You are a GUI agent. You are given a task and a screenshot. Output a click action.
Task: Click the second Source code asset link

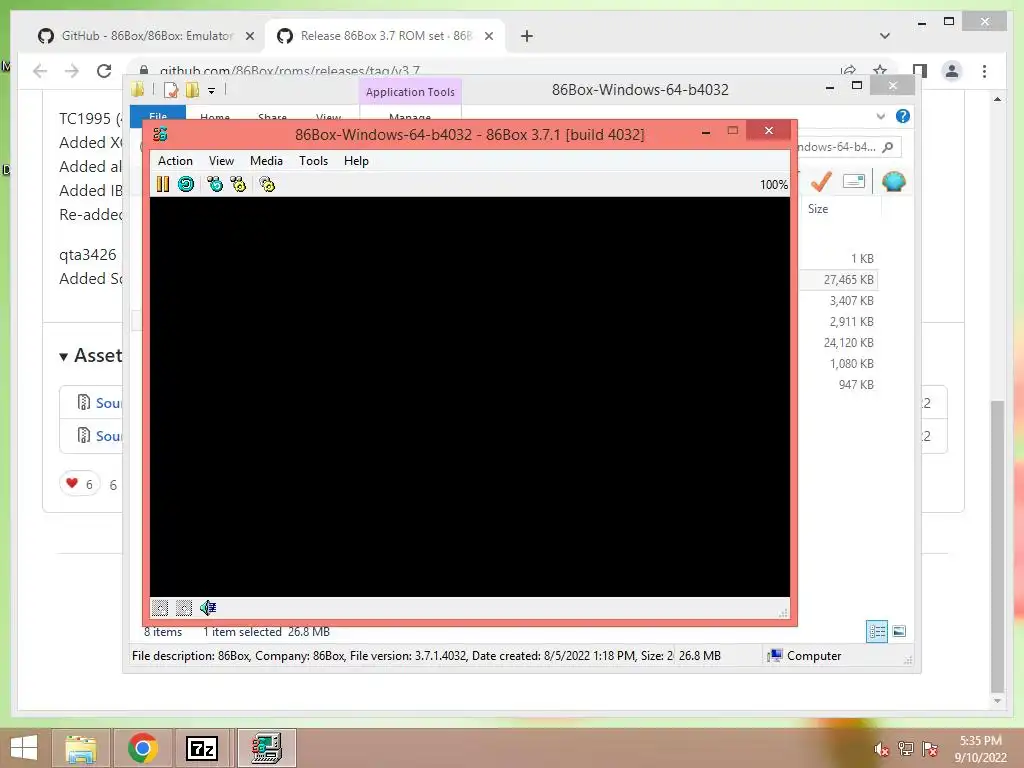coord(108,436)
